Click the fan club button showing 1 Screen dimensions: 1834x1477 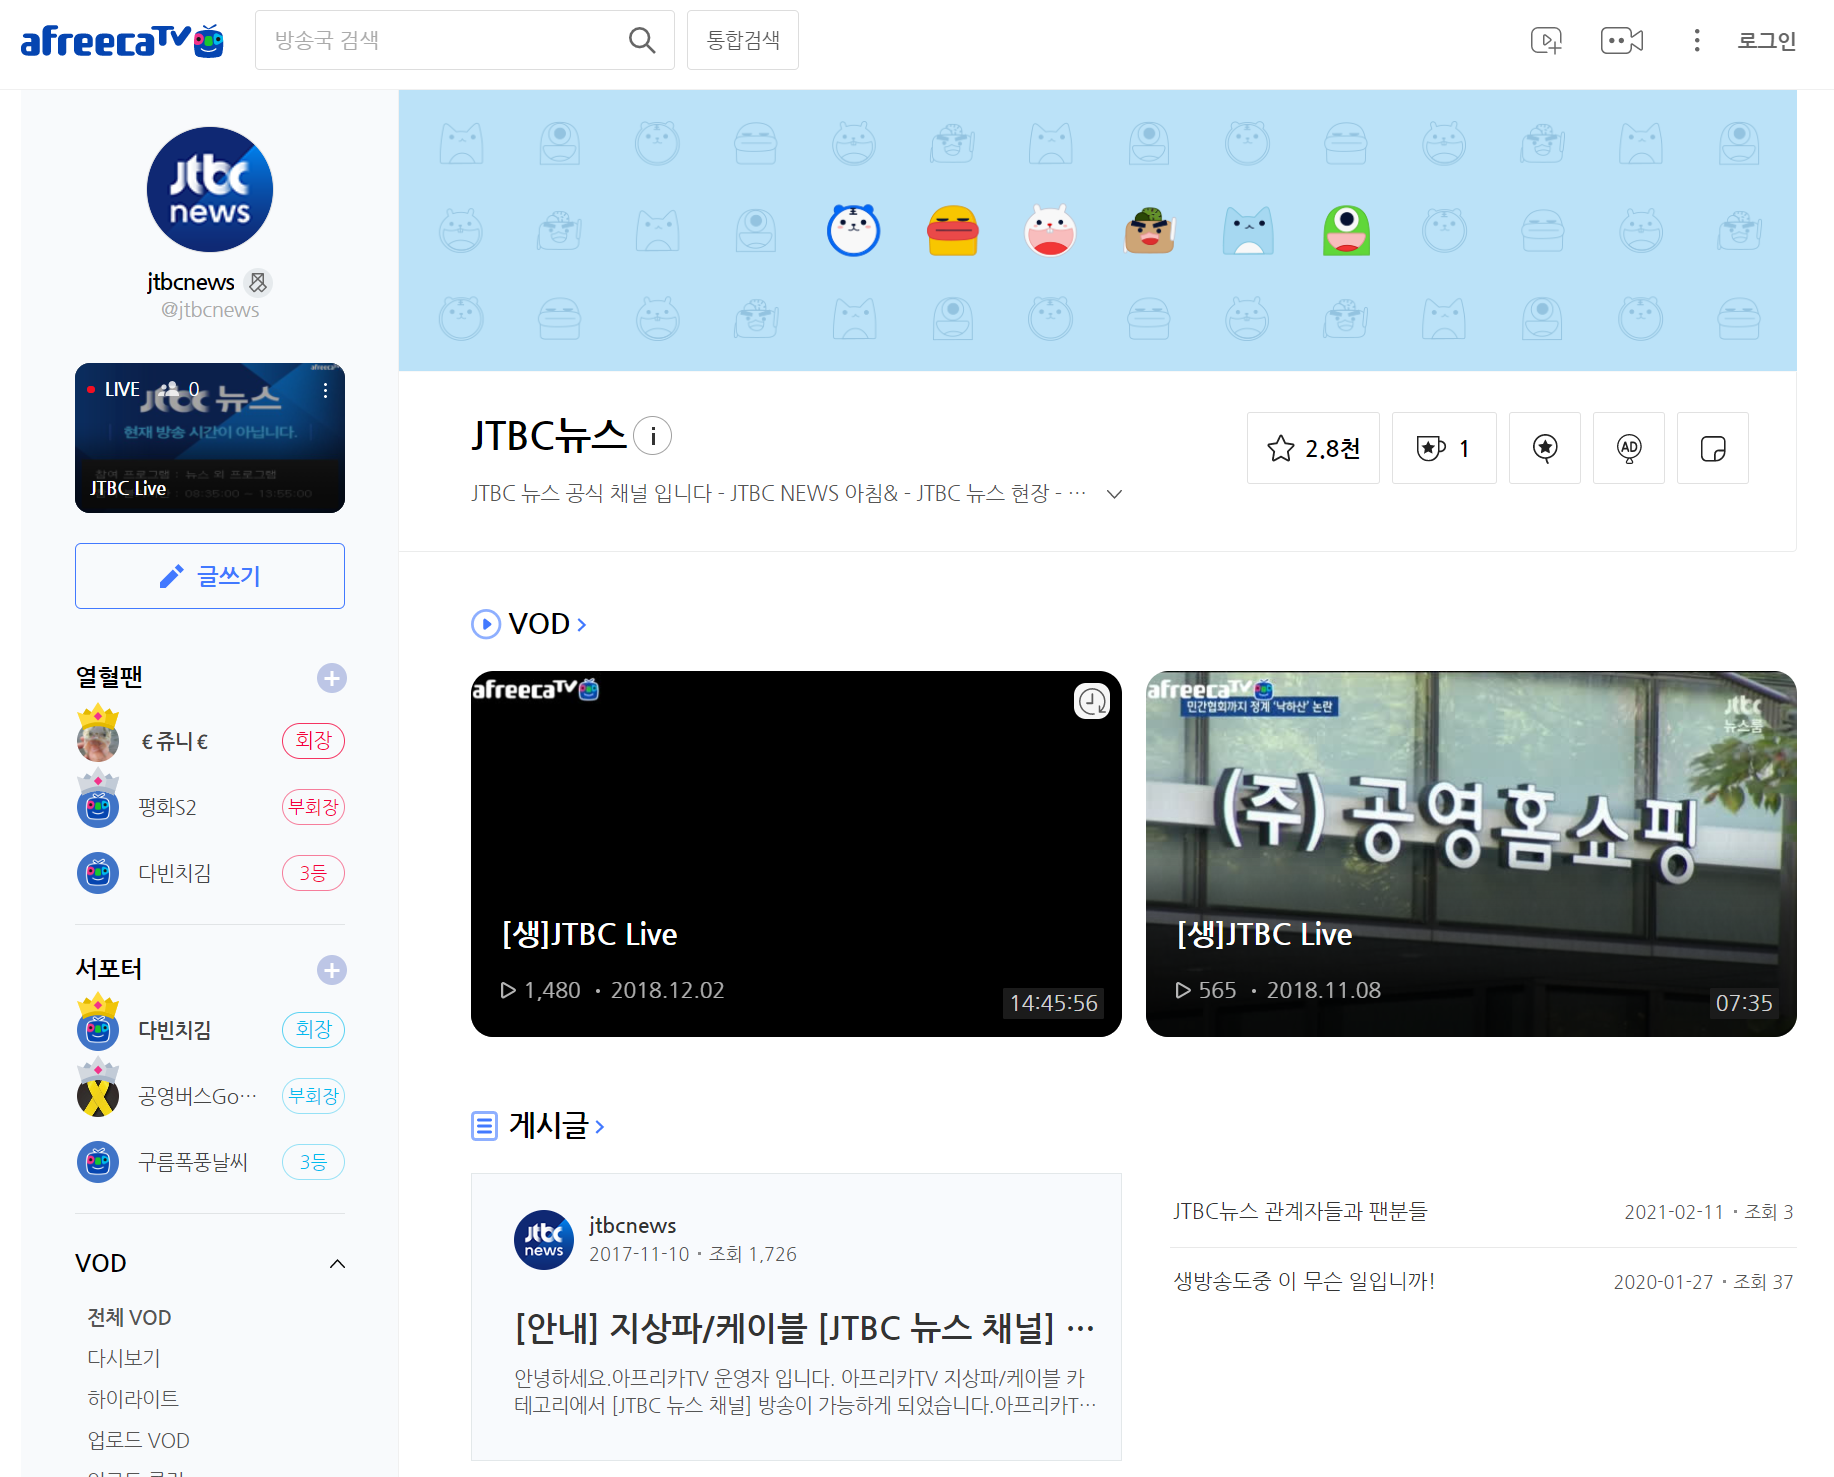[1444, 448]
